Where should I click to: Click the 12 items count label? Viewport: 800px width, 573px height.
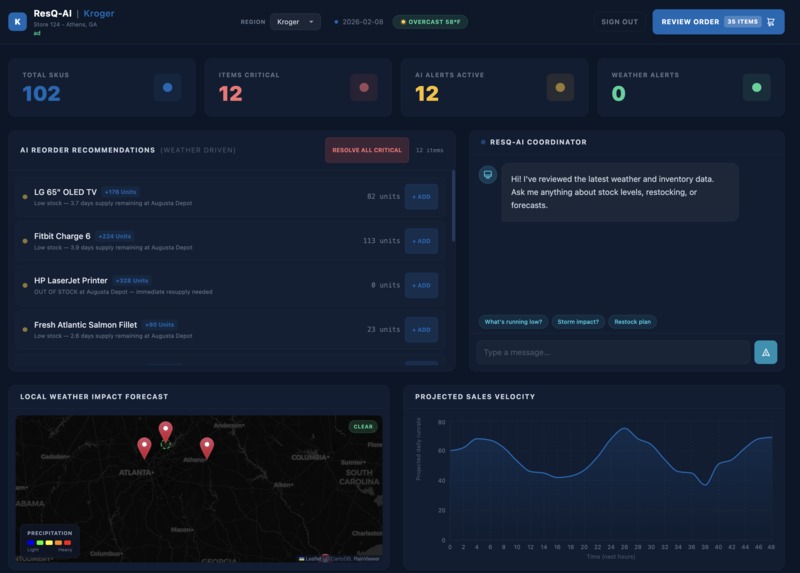pyautogui.click(x=430, y=150)
